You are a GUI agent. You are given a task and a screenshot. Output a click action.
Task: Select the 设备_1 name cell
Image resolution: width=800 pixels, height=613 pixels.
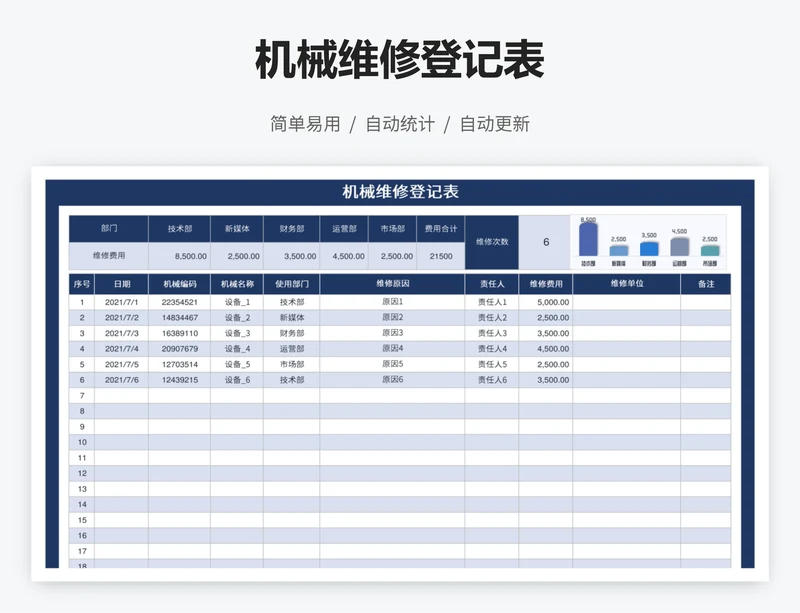click(x=237, y=302)
